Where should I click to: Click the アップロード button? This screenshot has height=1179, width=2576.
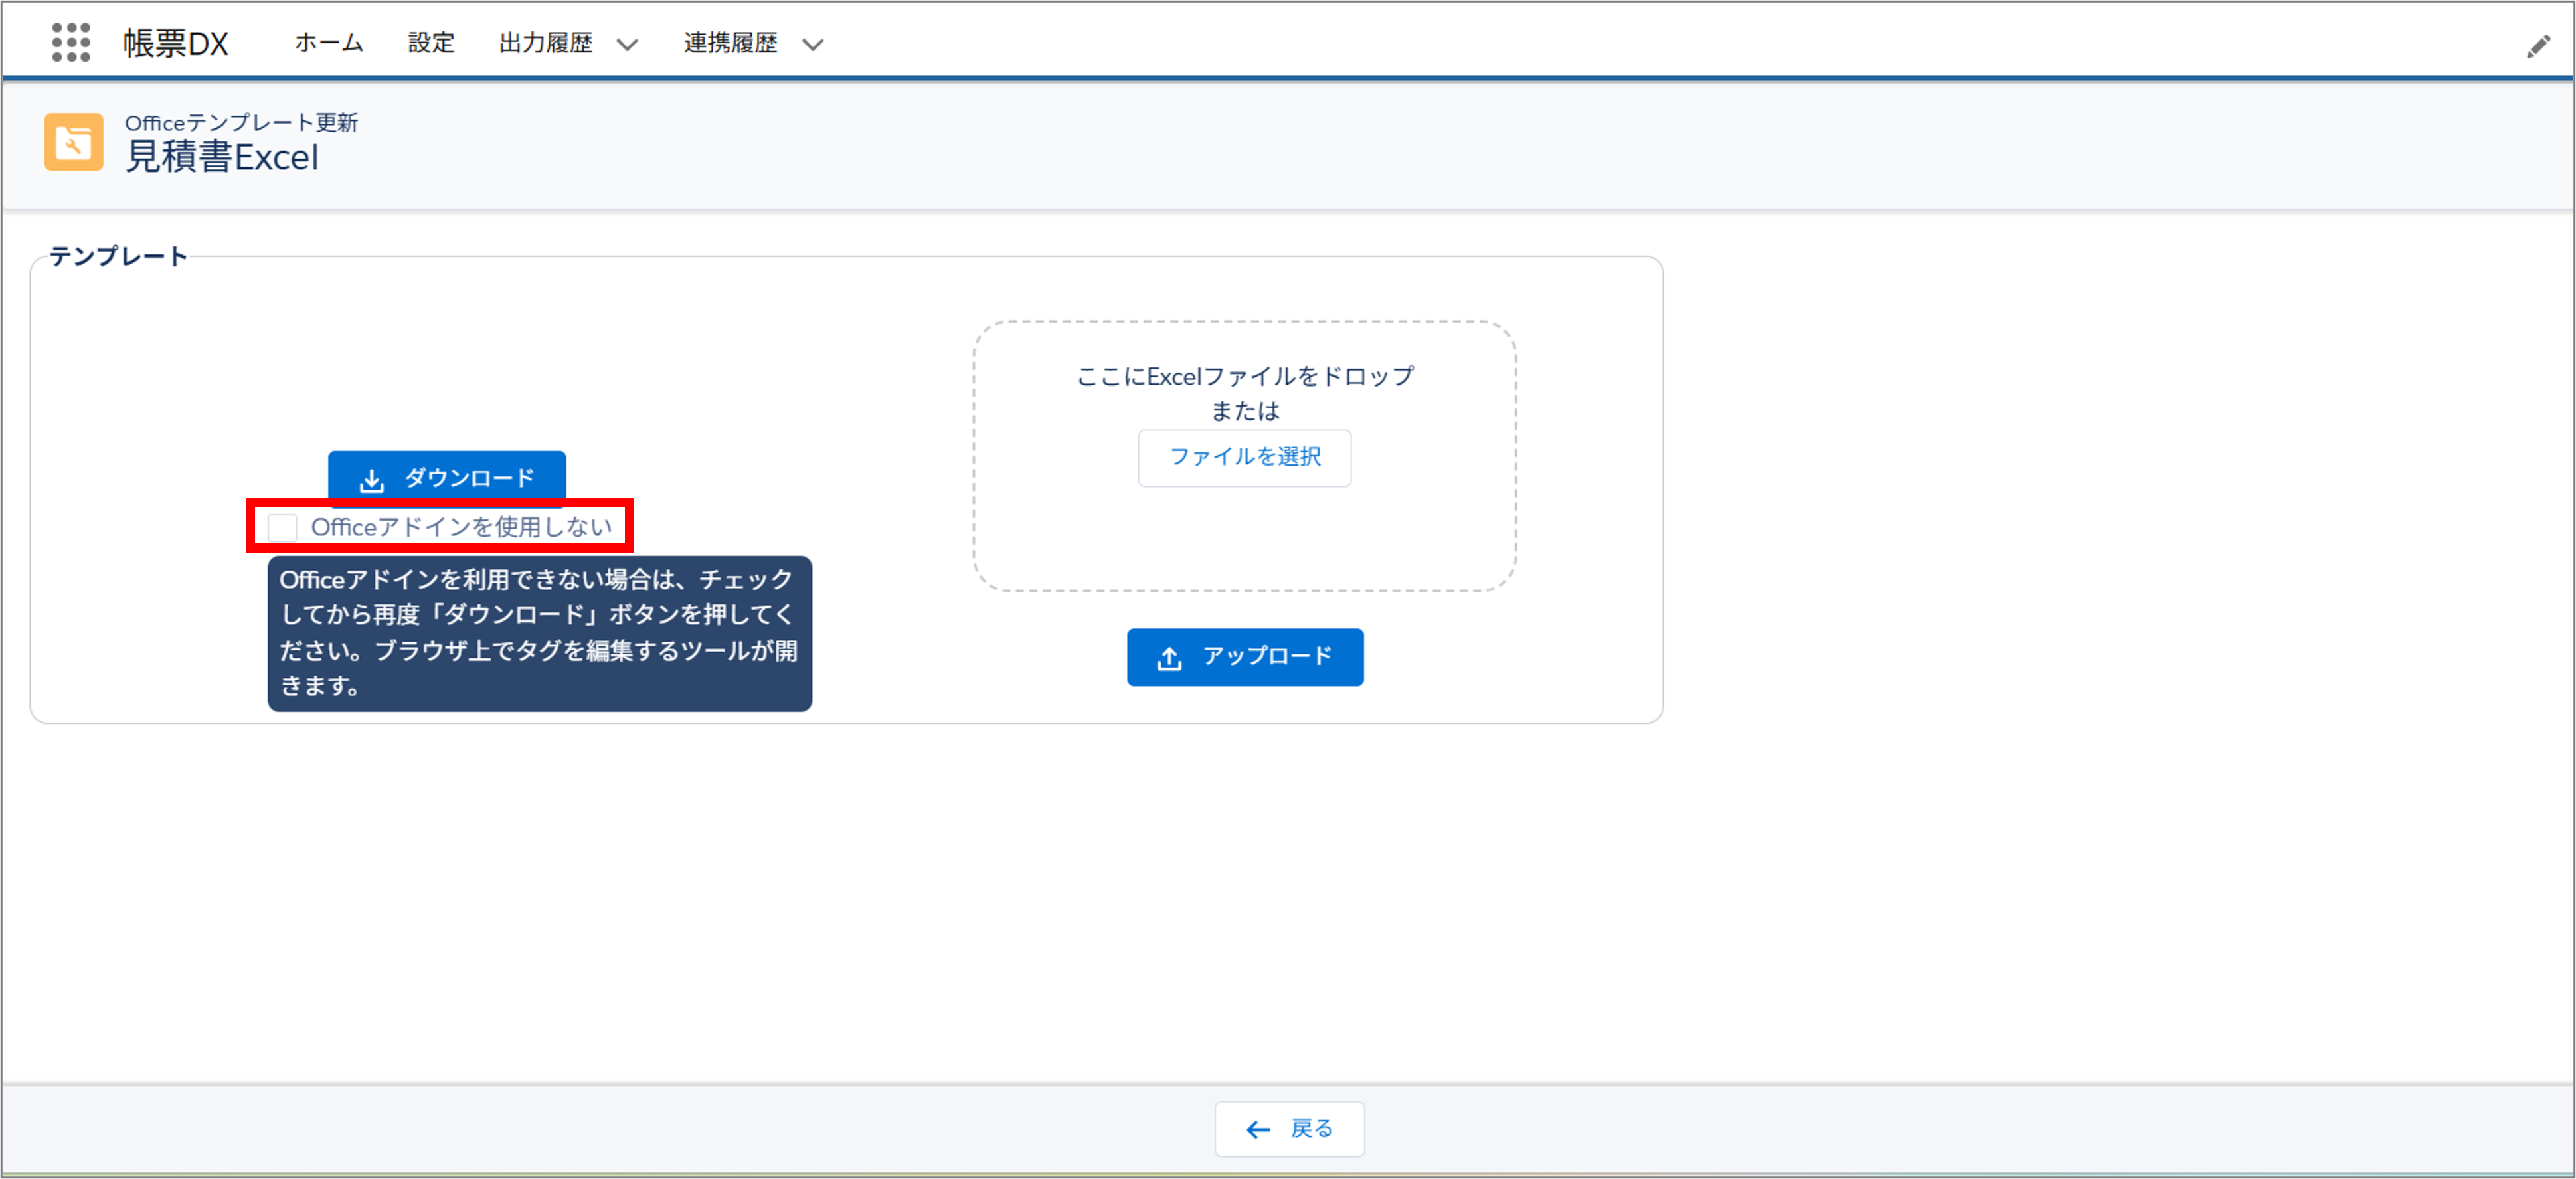(1245, 657)
